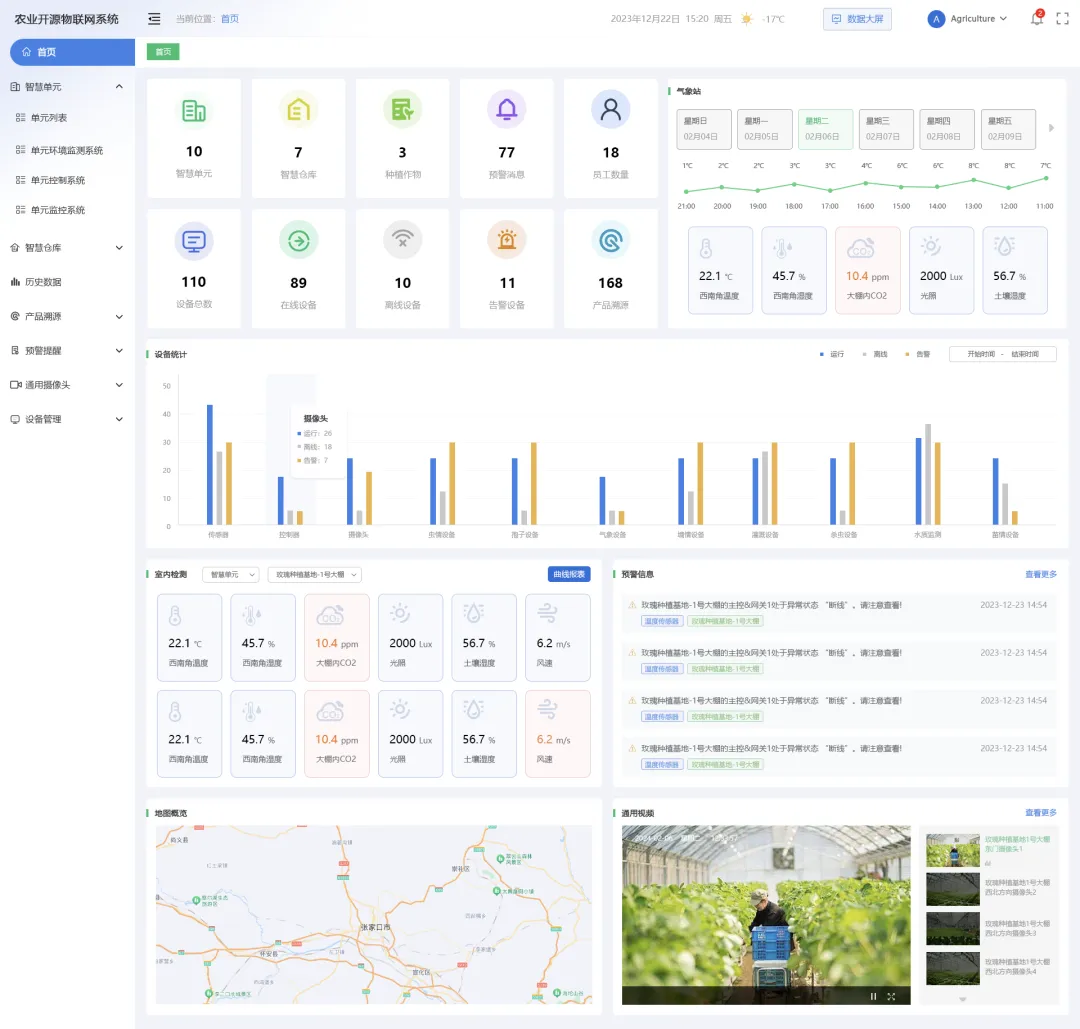
Task: Click the 智慧仓库 house icon card
Action: 298,110
